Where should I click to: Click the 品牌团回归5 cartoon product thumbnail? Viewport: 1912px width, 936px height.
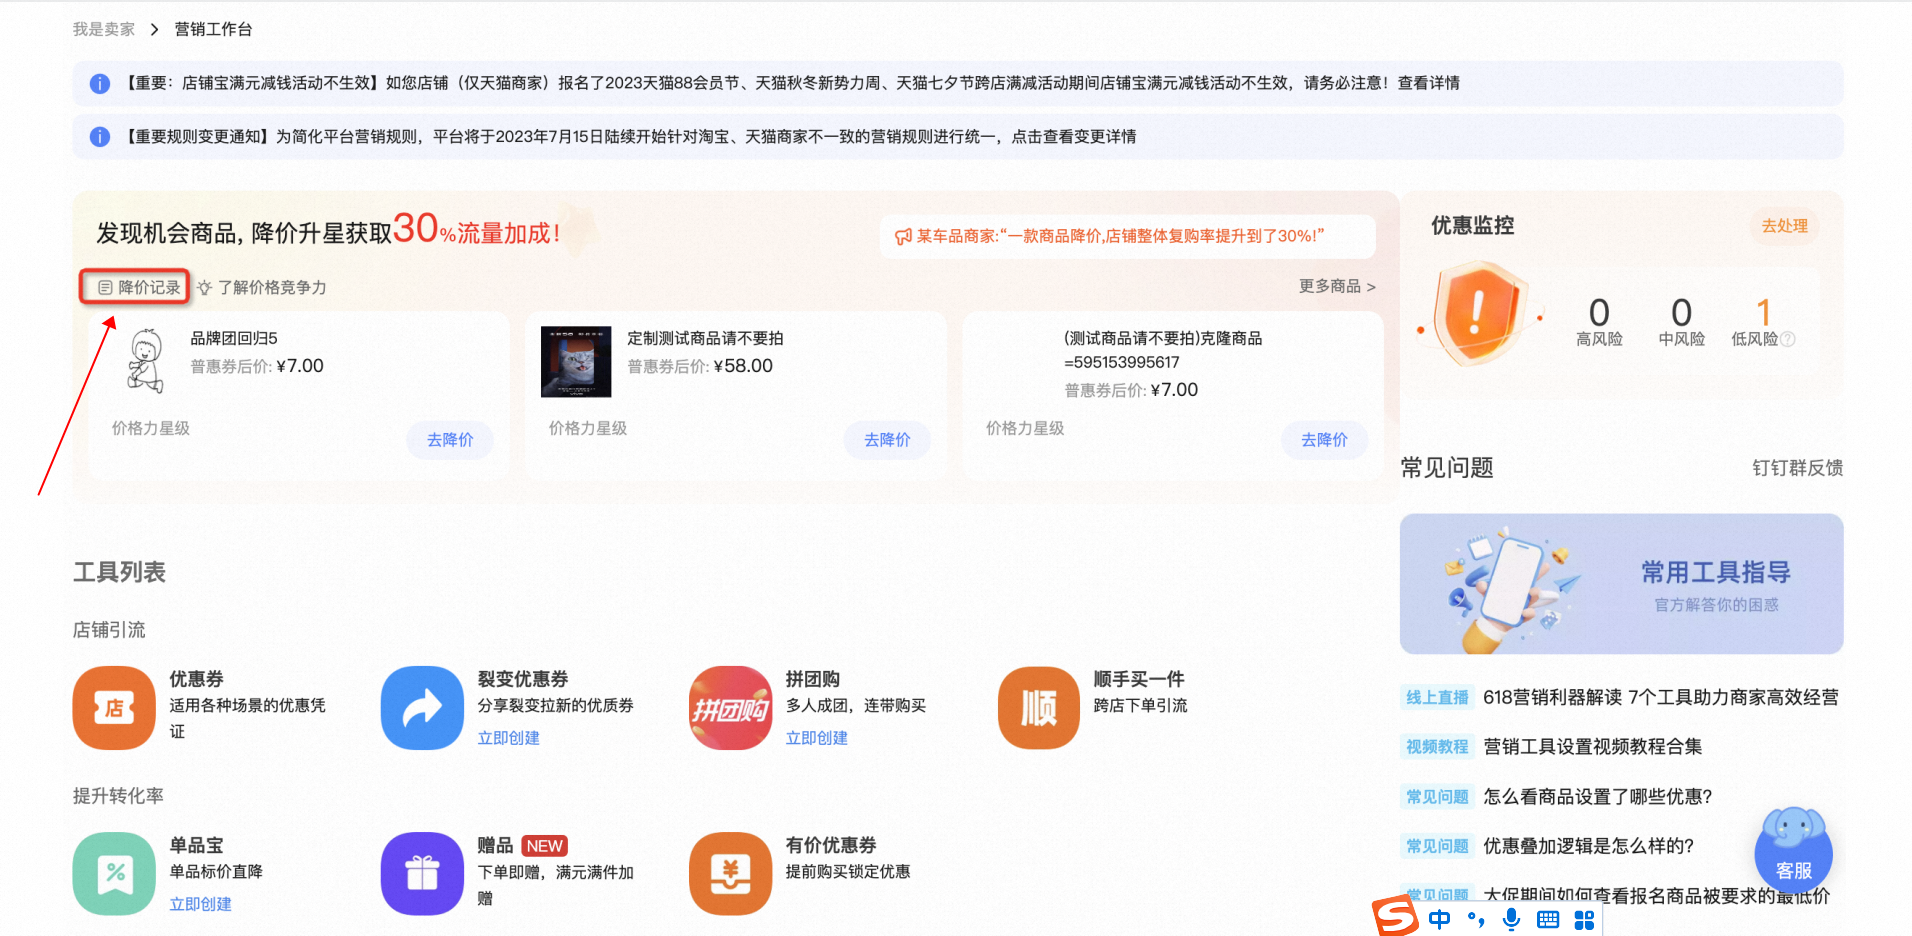146,361
